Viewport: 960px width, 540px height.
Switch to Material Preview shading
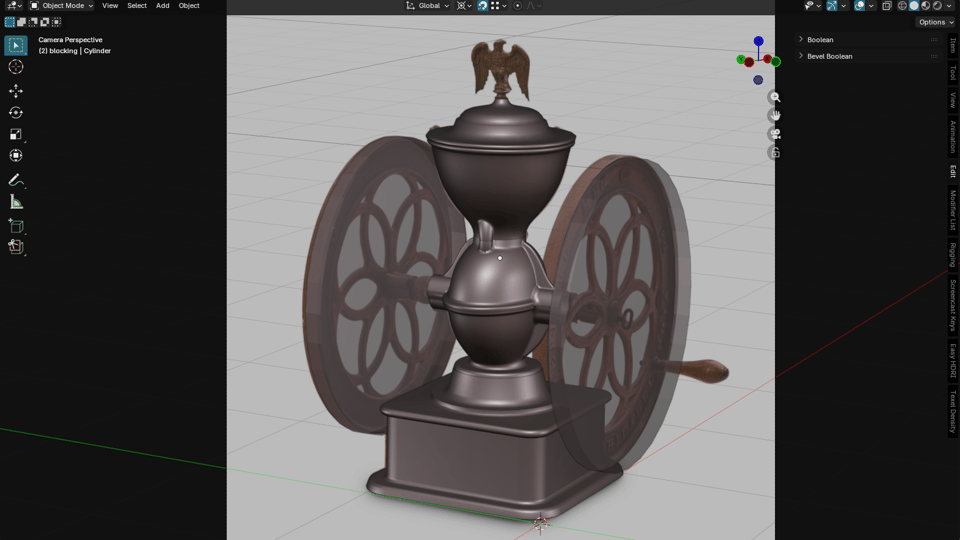click(x=926, y=6)
